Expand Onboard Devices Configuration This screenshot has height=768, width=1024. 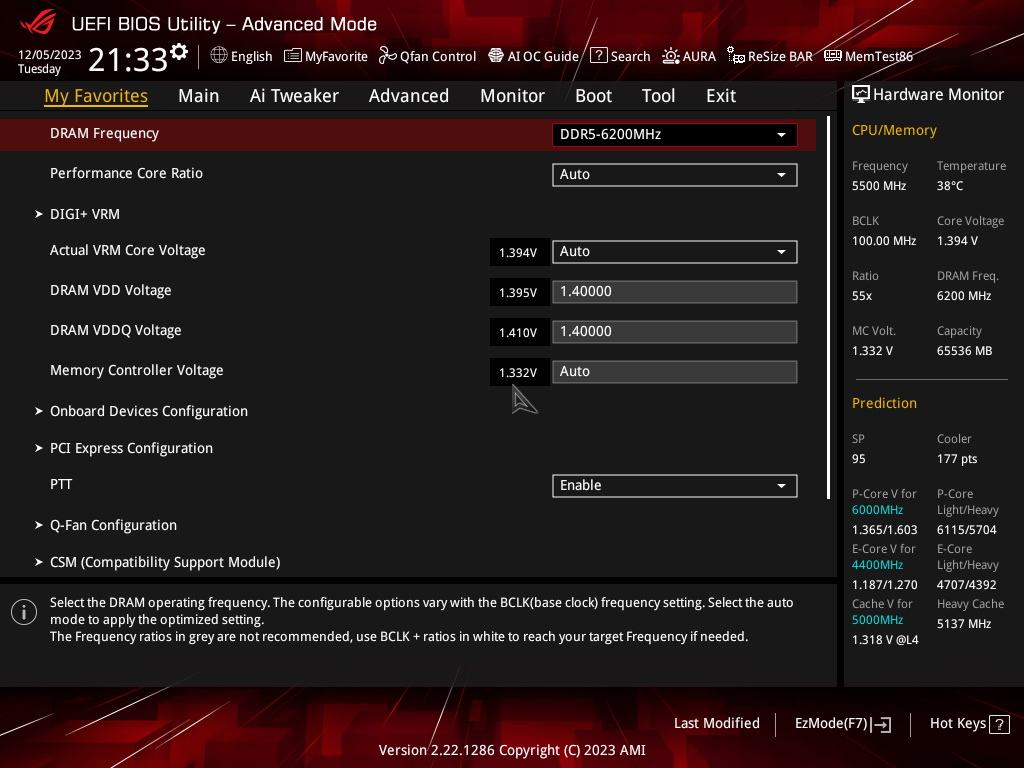click(149, 411)
